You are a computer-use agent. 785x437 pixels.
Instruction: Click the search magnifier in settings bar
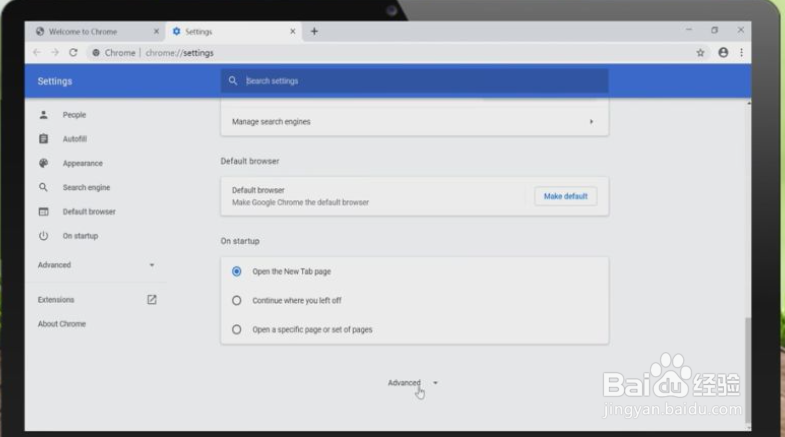pos(233,81)
